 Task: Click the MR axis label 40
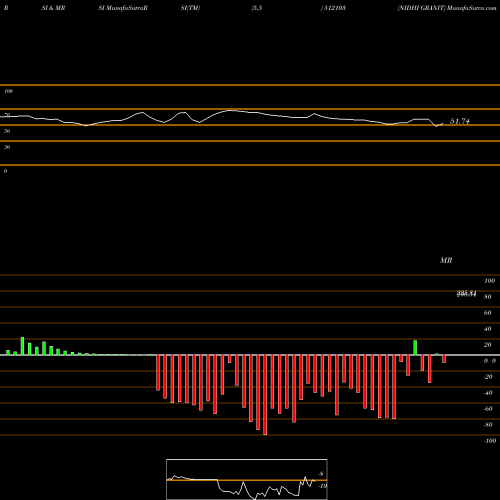[x=488, y=329]
